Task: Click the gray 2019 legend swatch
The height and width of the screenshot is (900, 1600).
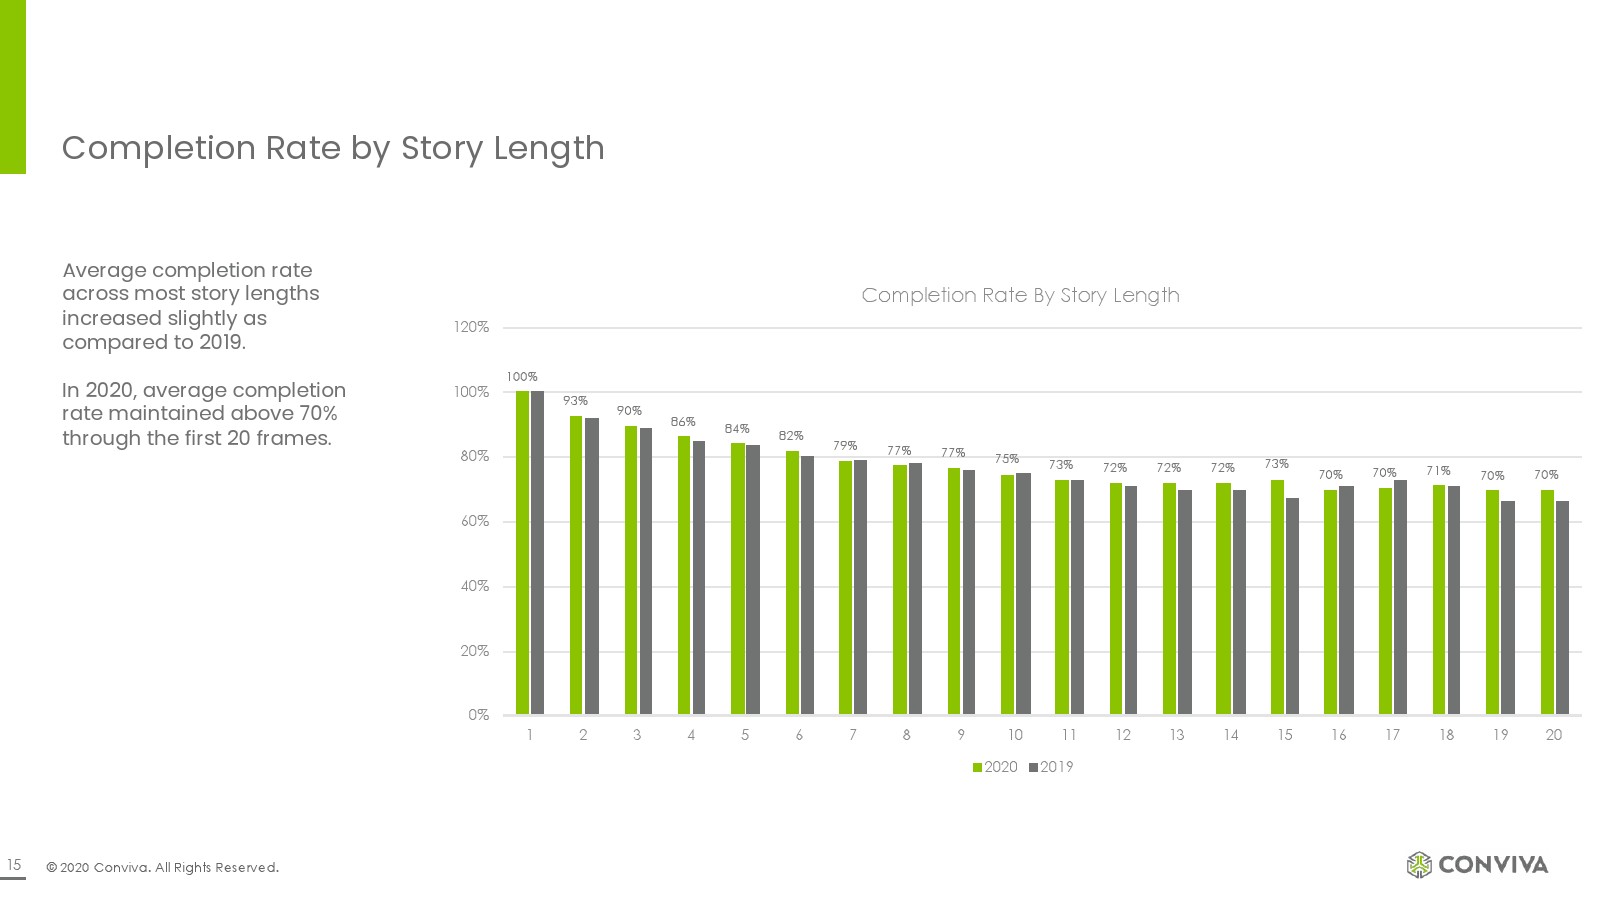Action: [1033, 768]
